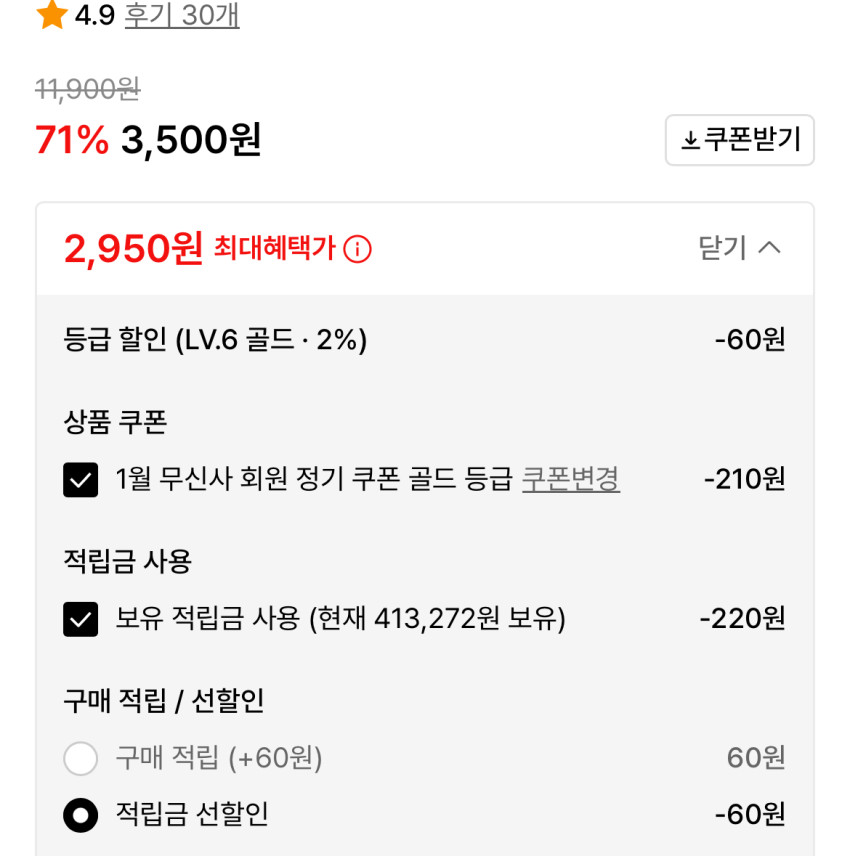The height and width of the screenshot is (856, 850).
Task: Click the -210원 coupon discount amount
Action: [744, 479]
